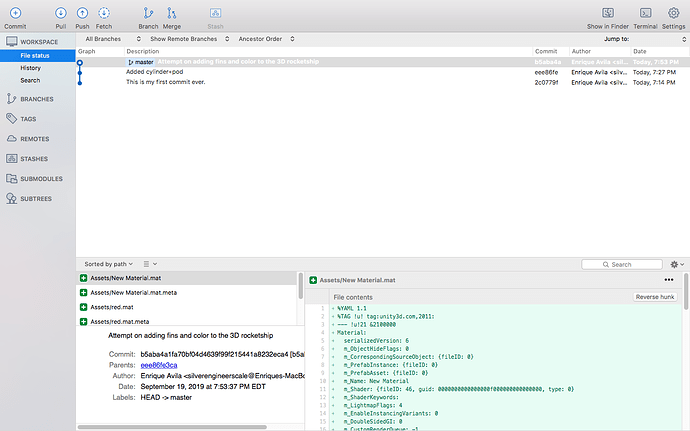Click the Branches sidebar icon
Image resolution: width=690 pixels, height=431 pixels.
tap(11, 99)
